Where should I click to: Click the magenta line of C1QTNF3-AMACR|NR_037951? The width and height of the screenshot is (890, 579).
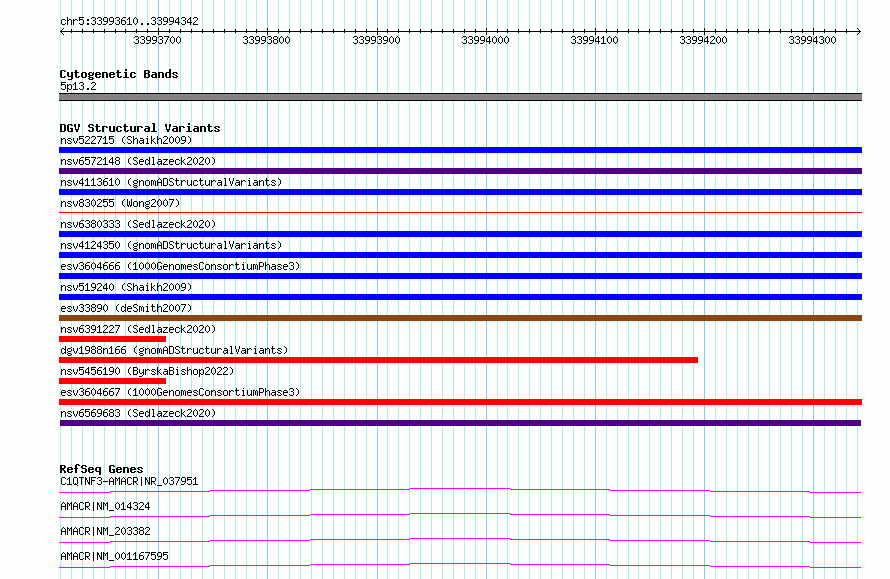tap(460, 490)
